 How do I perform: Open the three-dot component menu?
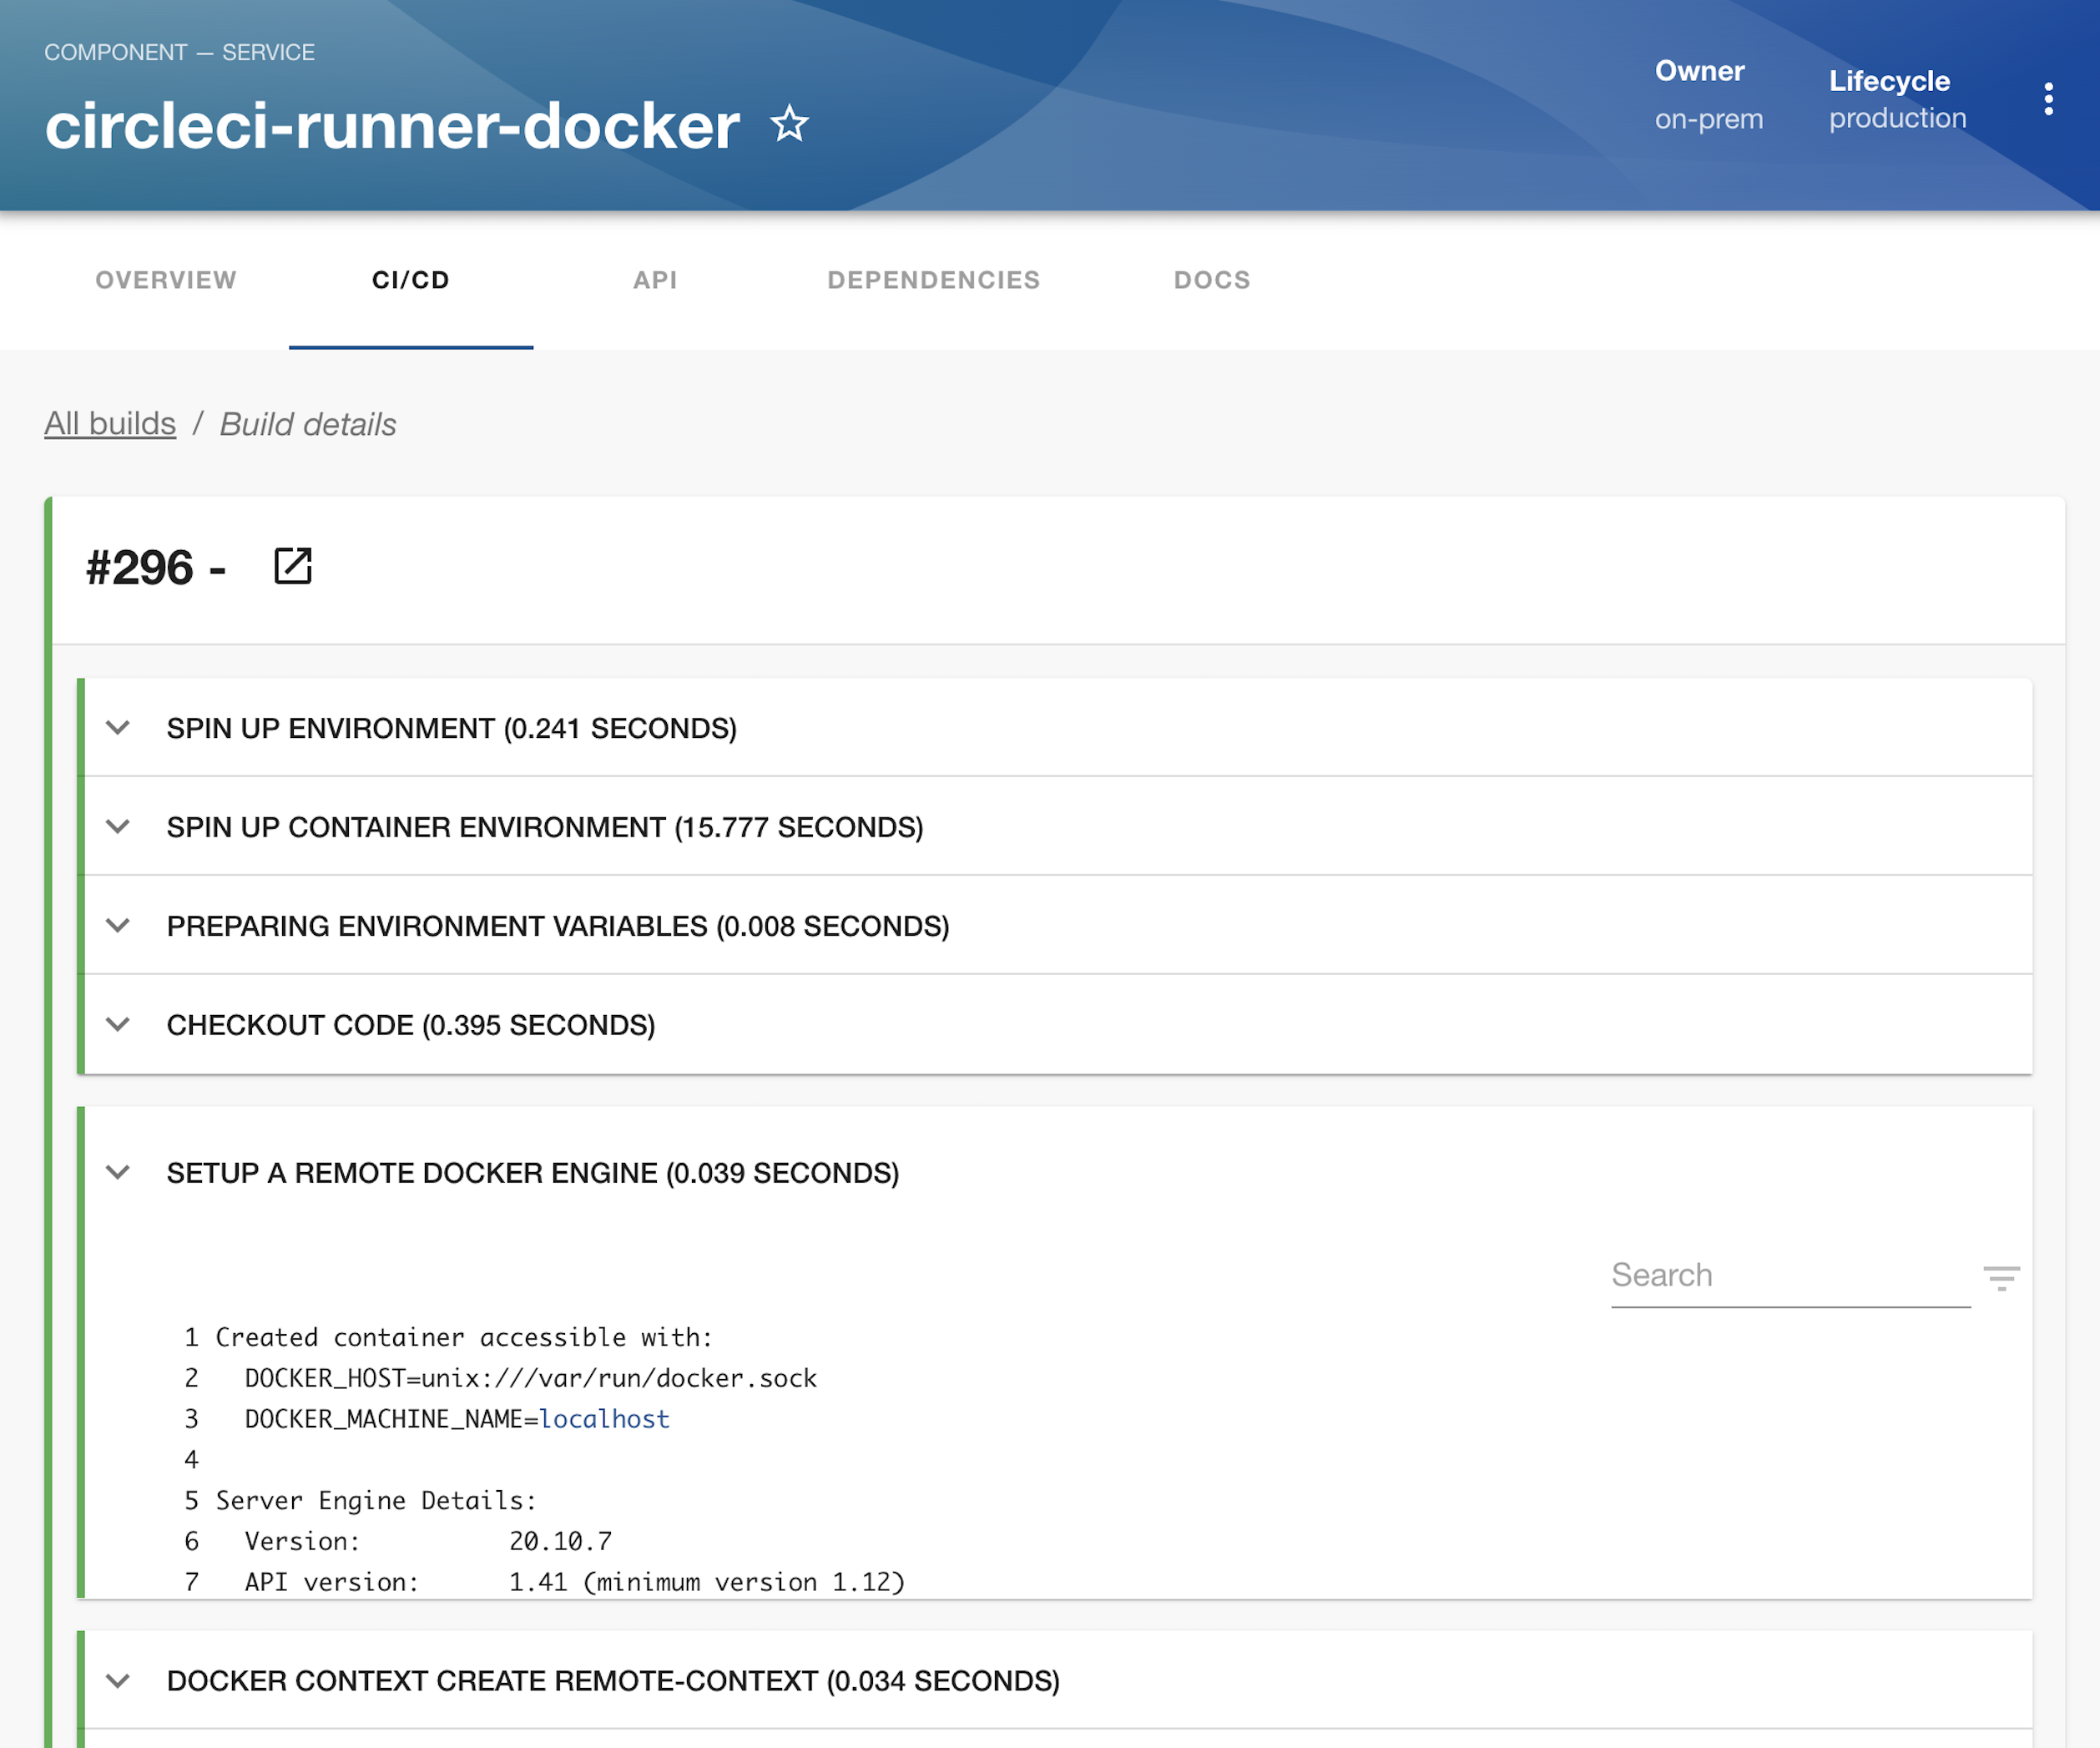pyautogui.click(x=2048, y=99)
